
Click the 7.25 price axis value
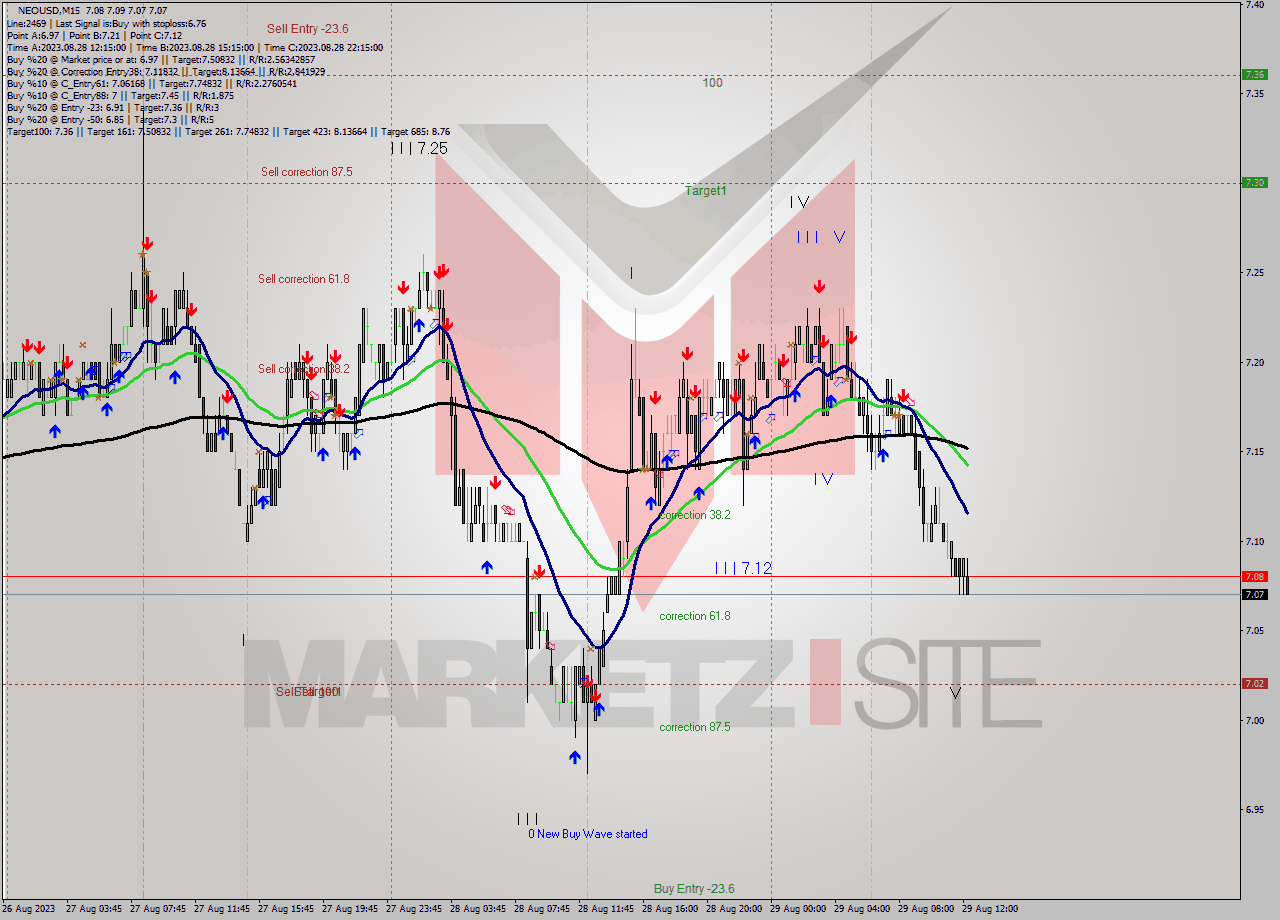click(1254, 272)
